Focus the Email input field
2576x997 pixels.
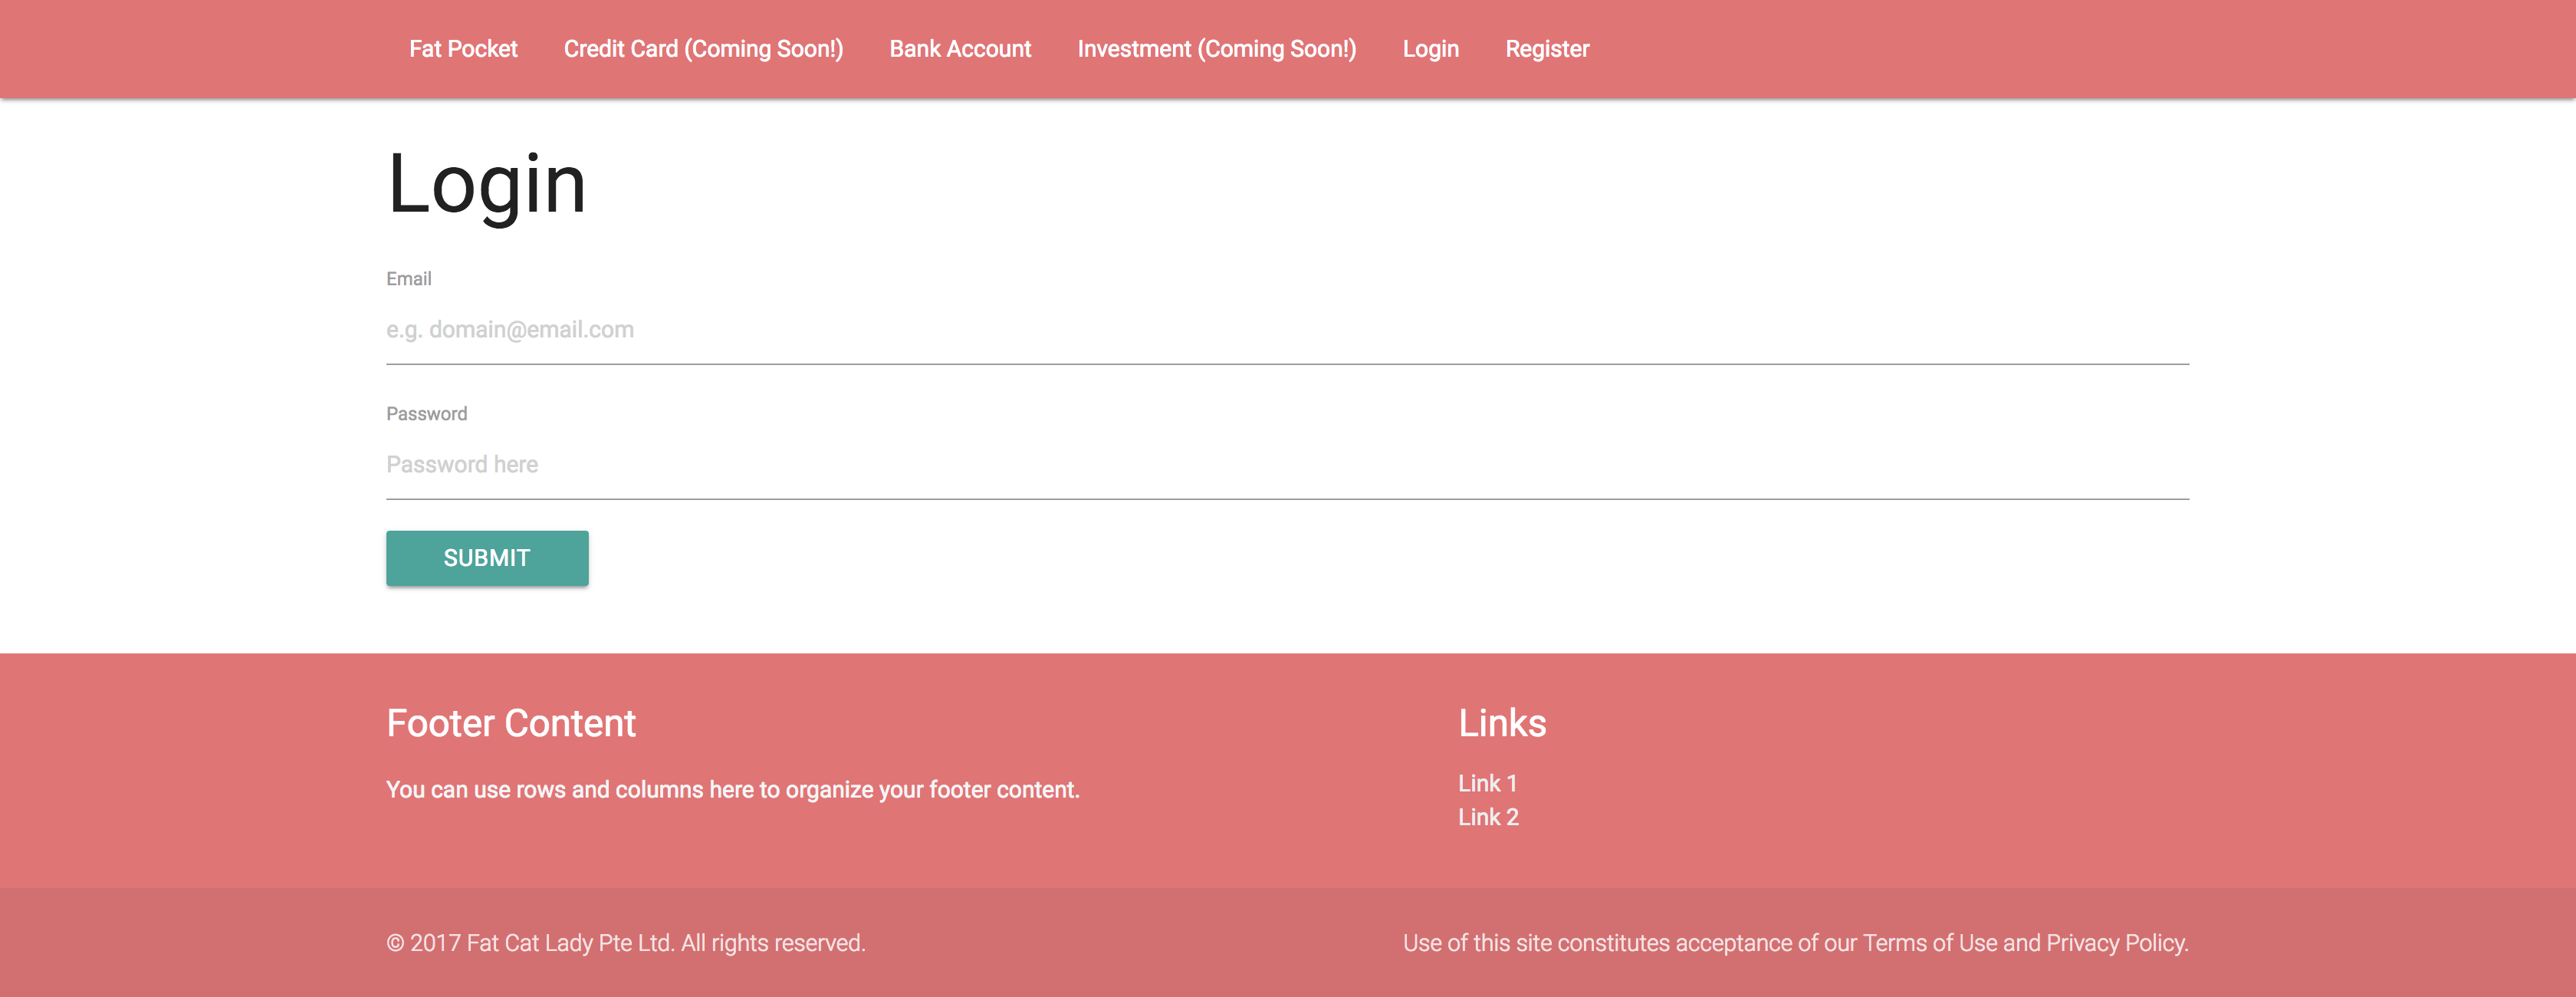pos(1287,330)
